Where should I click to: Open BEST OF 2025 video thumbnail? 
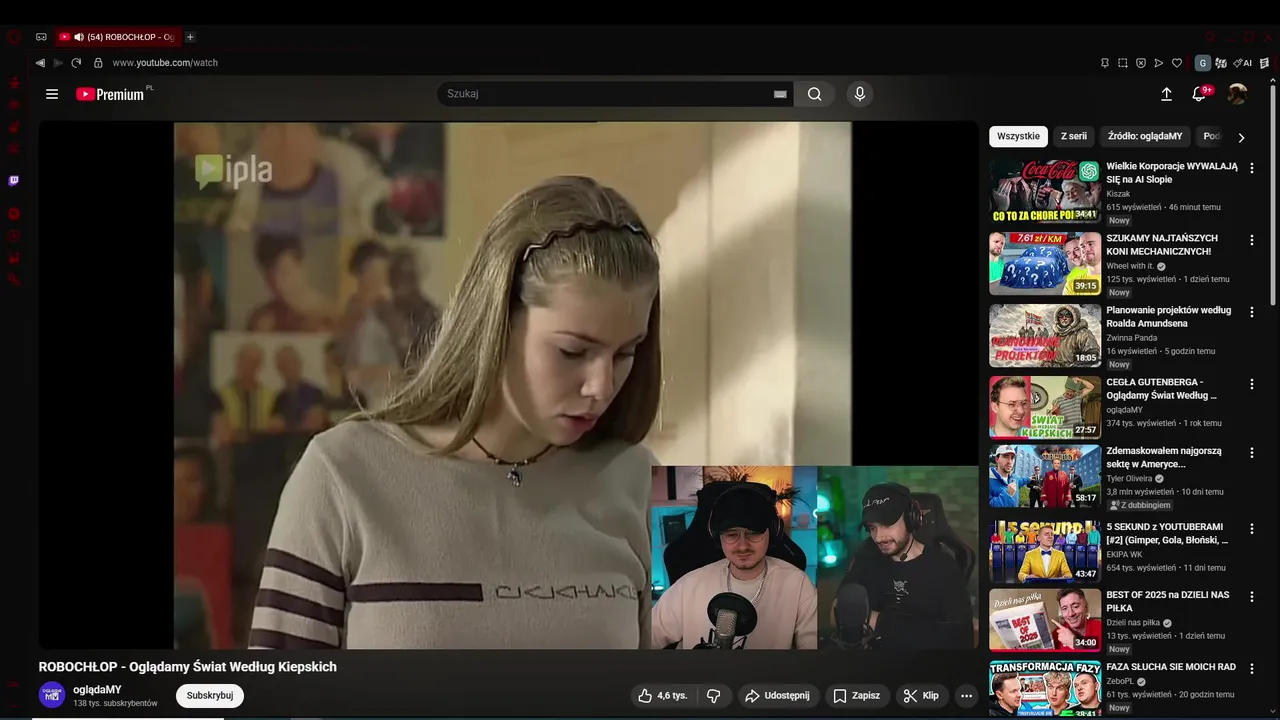[1045, 620]
